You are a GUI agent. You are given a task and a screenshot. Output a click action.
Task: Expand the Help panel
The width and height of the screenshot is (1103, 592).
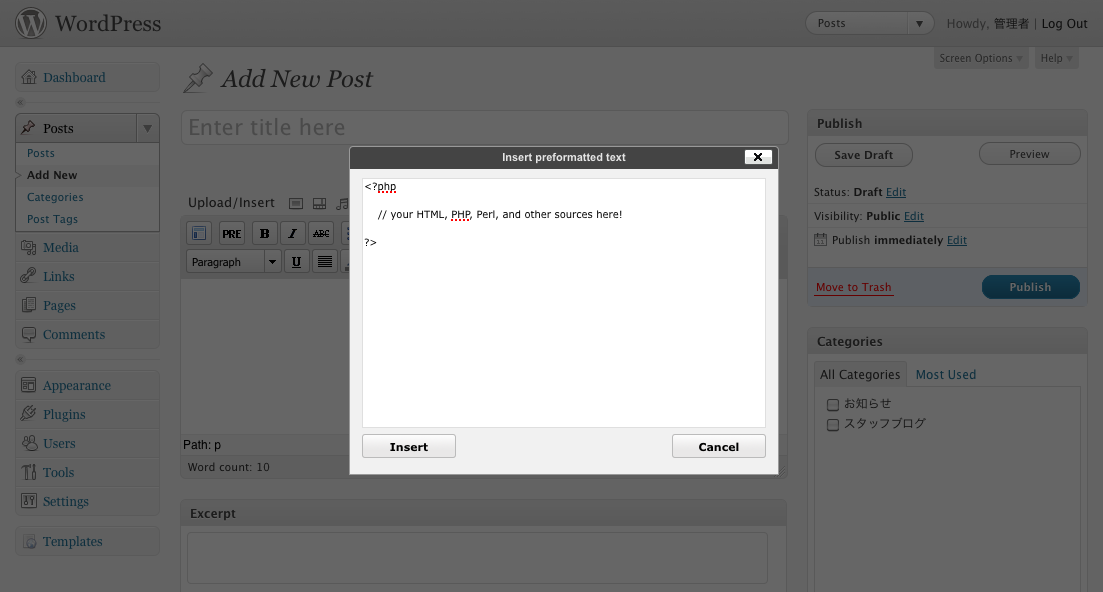1057,58
